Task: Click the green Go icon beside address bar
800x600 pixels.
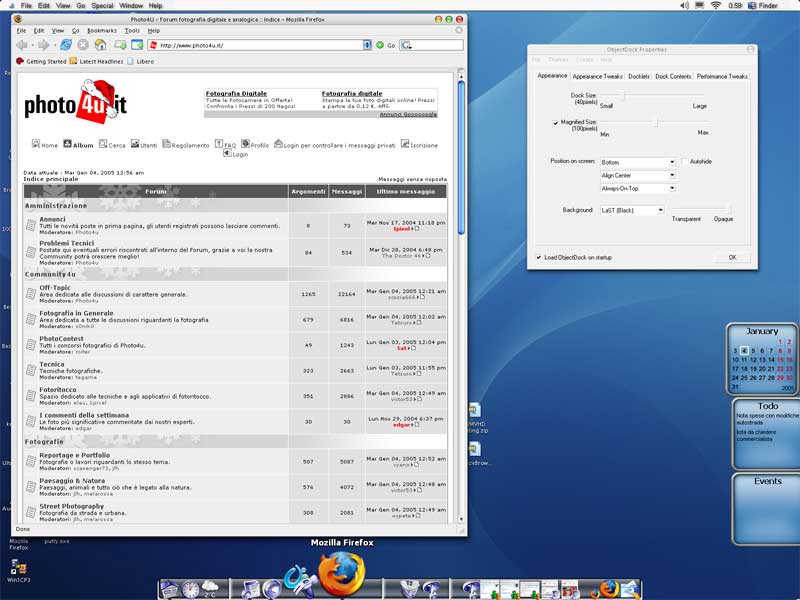Action: coord(380,45)
